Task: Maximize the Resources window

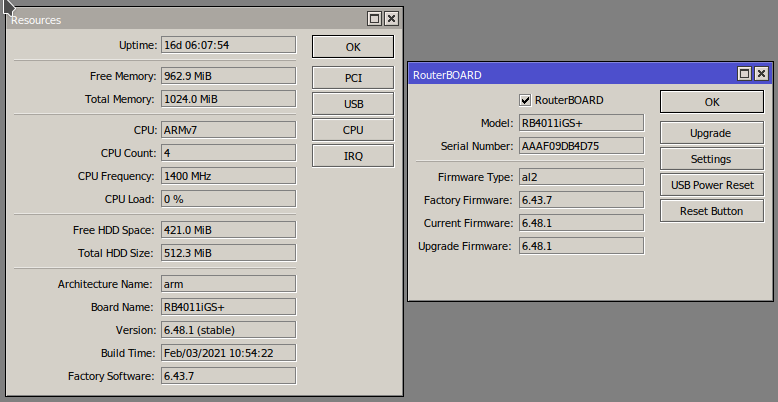Action: pyautogui.click(x=375, y=19)
